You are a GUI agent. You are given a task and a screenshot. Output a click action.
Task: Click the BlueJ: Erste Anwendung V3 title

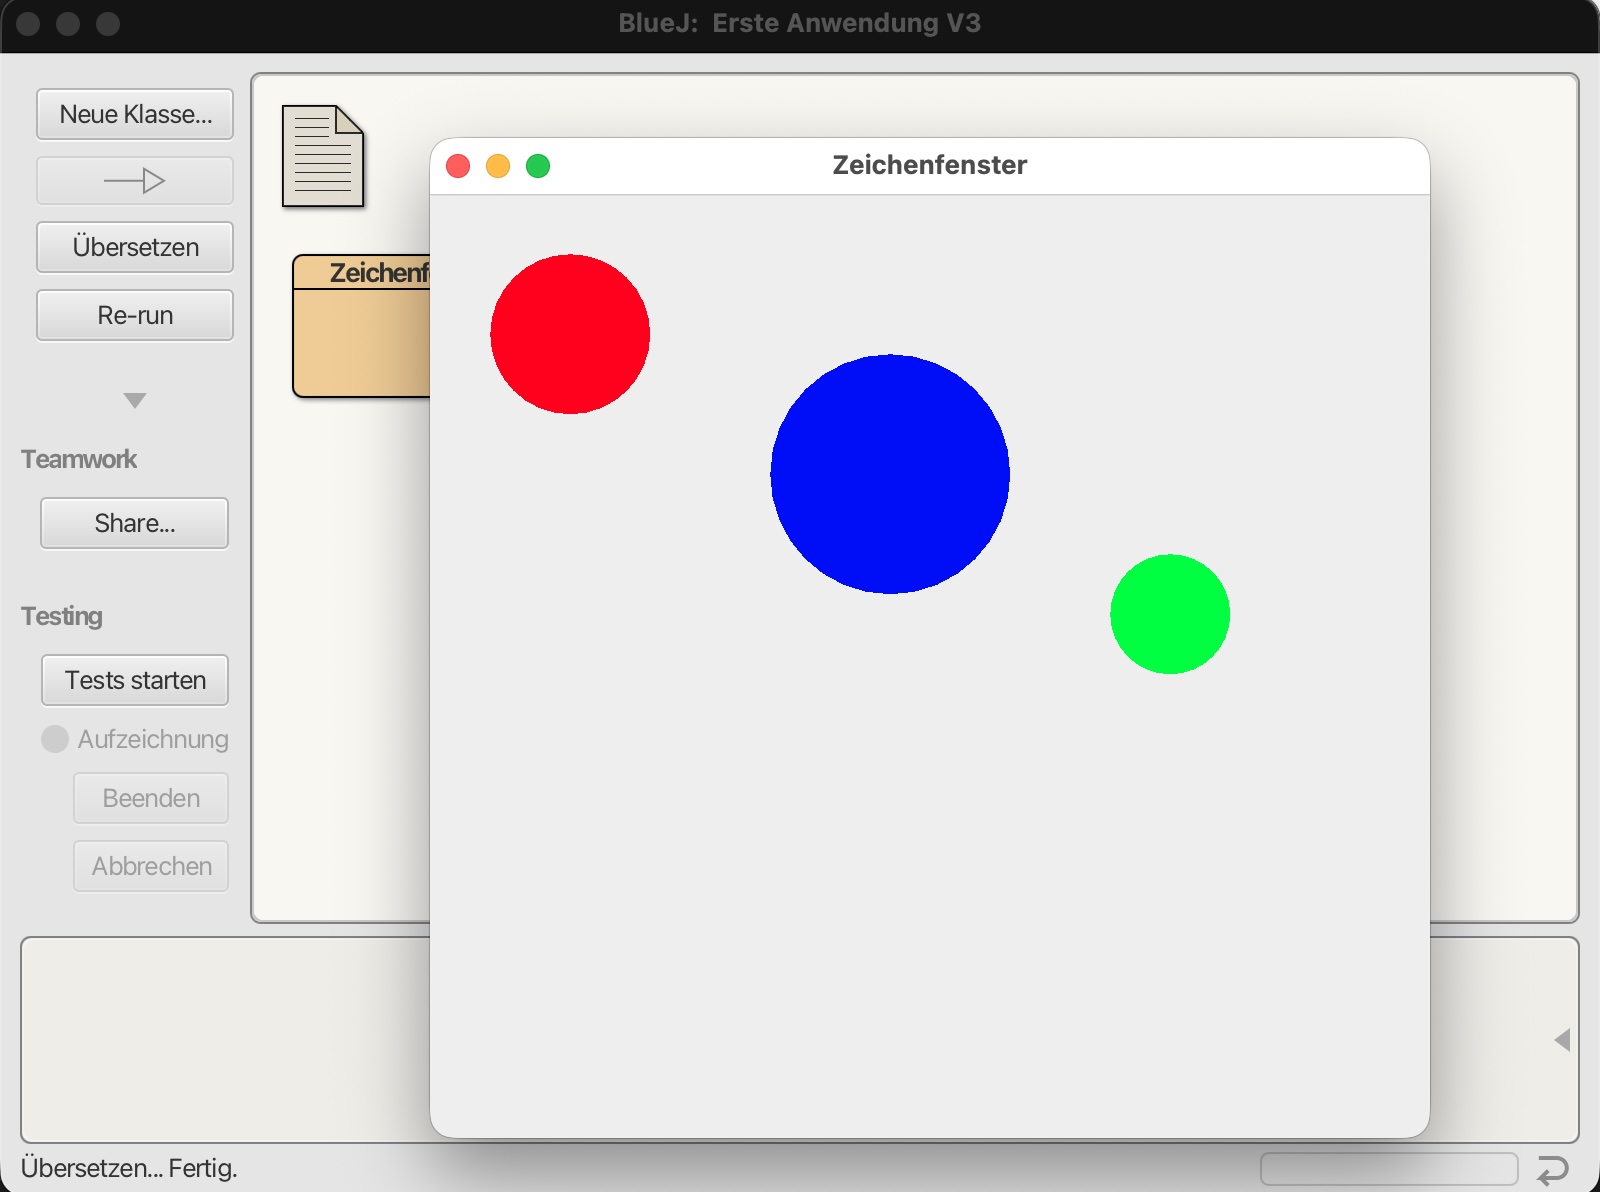(800, 23)
